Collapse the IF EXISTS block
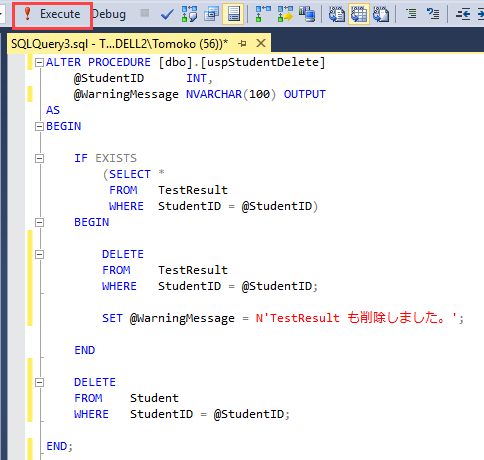 [39, 158]
